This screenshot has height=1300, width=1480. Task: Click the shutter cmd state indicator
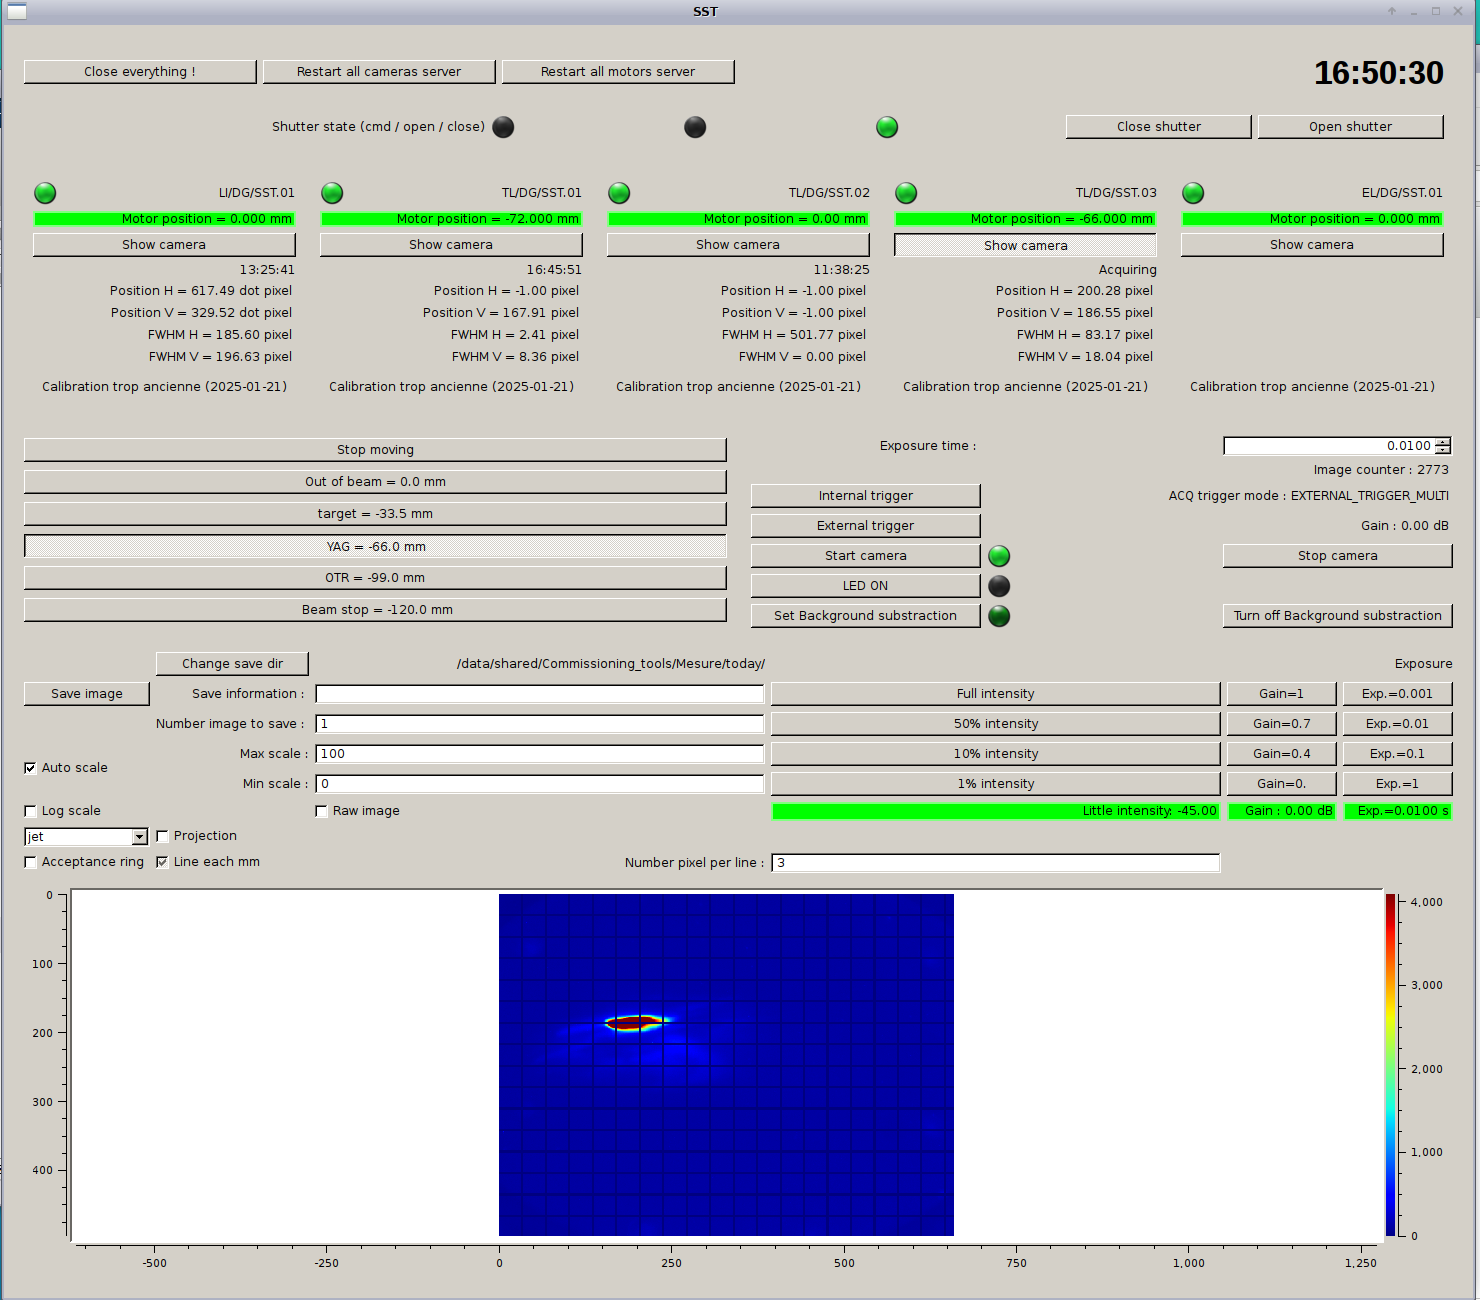click(x=503, y=127)
